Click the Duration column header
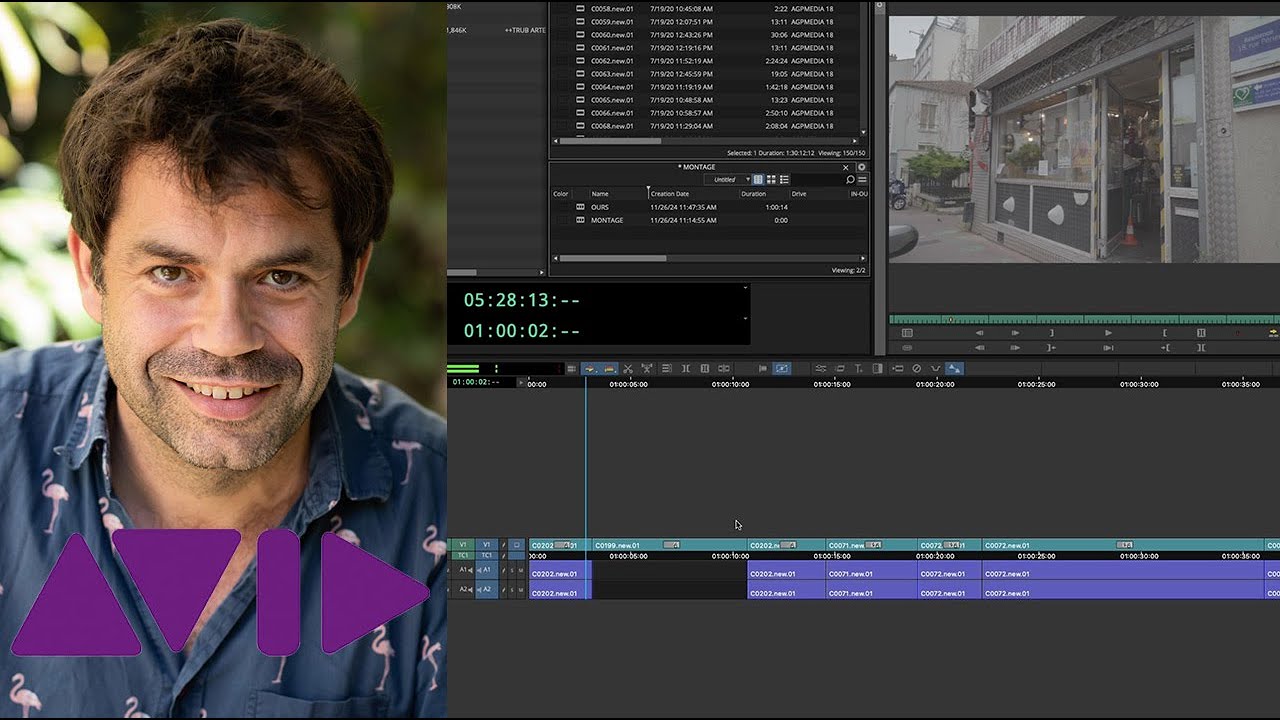 [754, 194]
